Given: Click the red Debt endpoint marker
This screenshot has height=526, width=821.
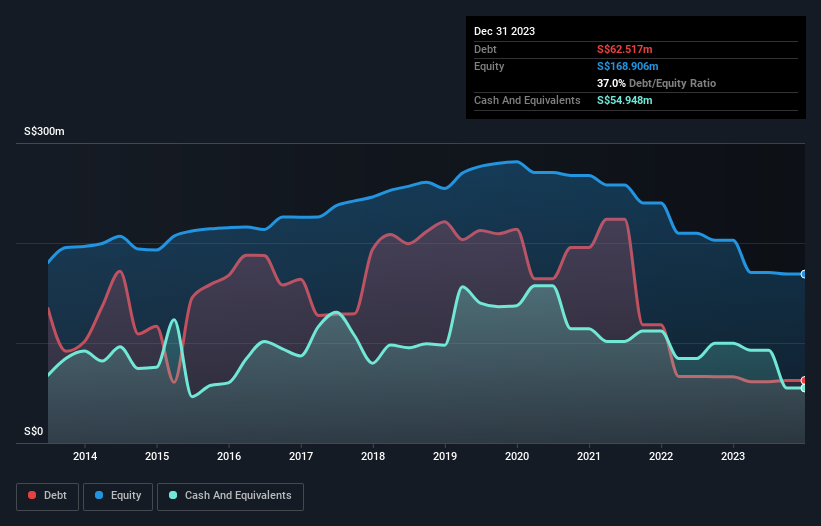Looking at the screenshot, I should pyautogui.click(x=804, y=380).
